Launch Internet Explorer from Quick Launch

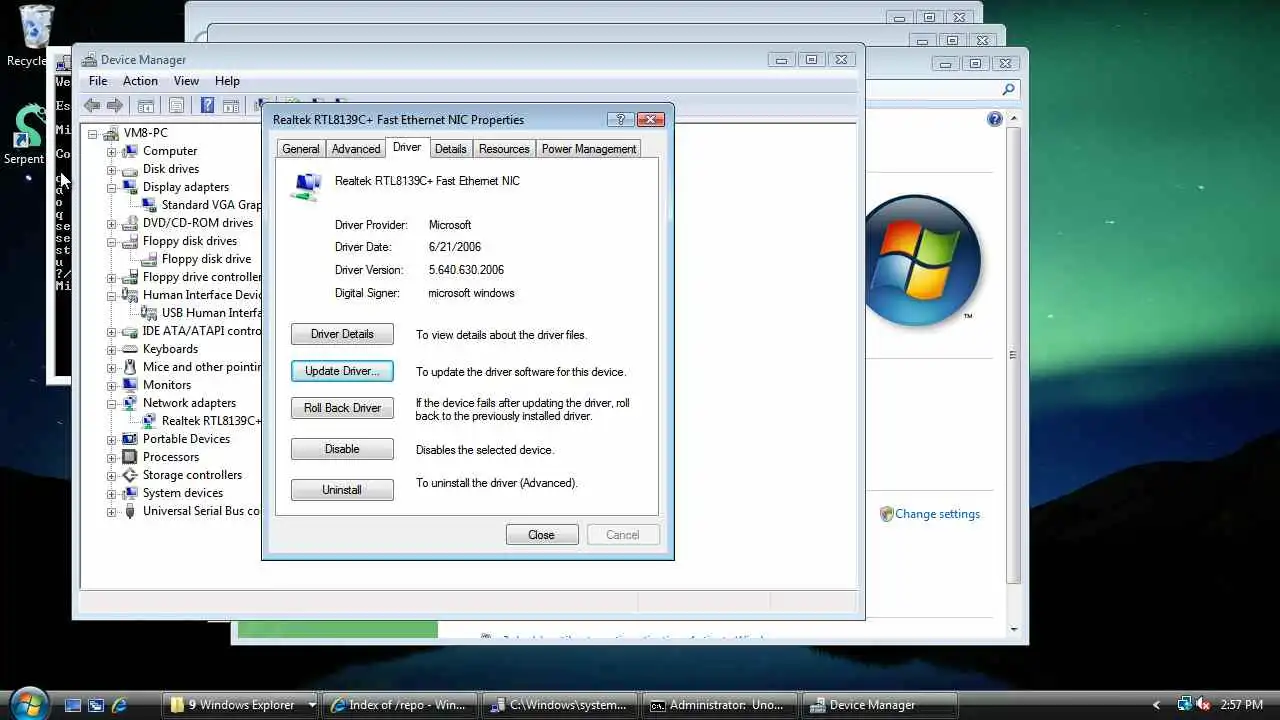[x=120, y=705]
